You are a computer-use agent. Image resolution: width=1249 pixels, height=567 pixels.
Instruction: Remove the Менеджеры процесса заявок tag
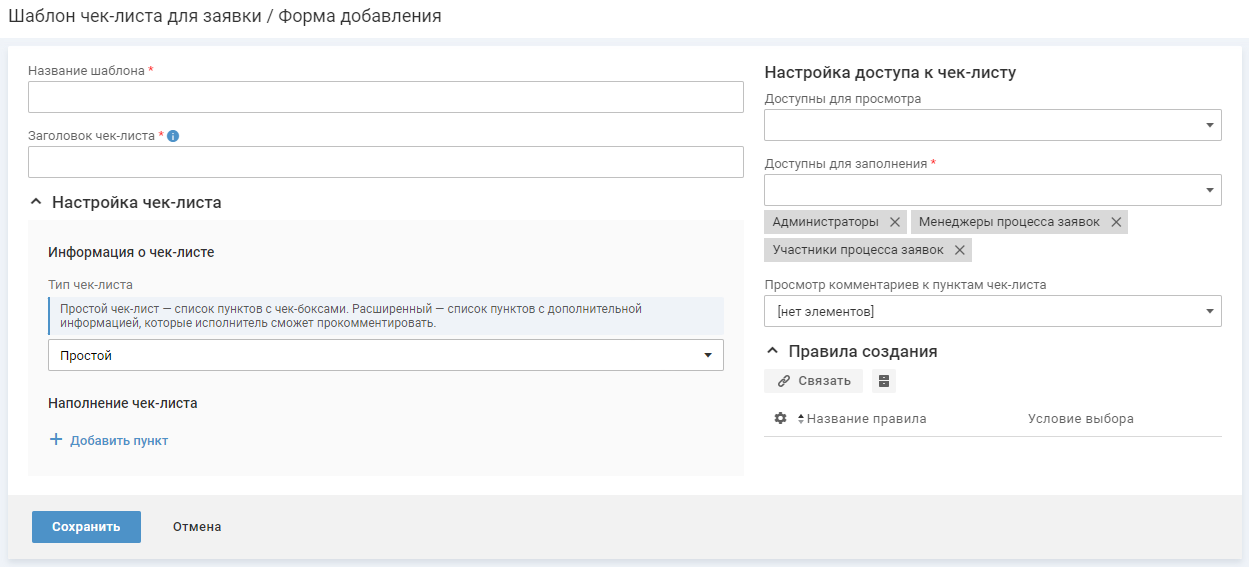[x=1116, y=222]
